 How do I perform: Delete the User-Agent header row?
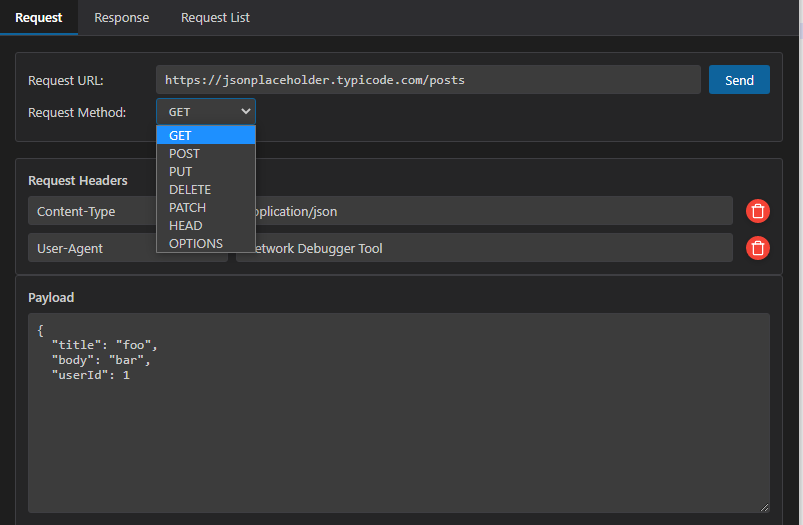[x=758, y=248]
